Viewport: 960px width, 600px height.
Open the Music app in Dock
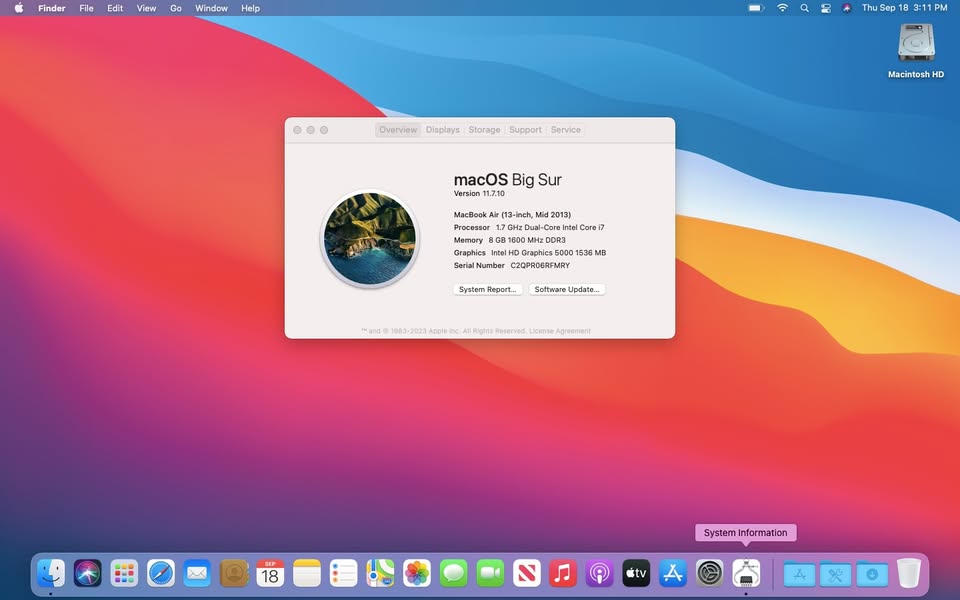coord(563,573)
